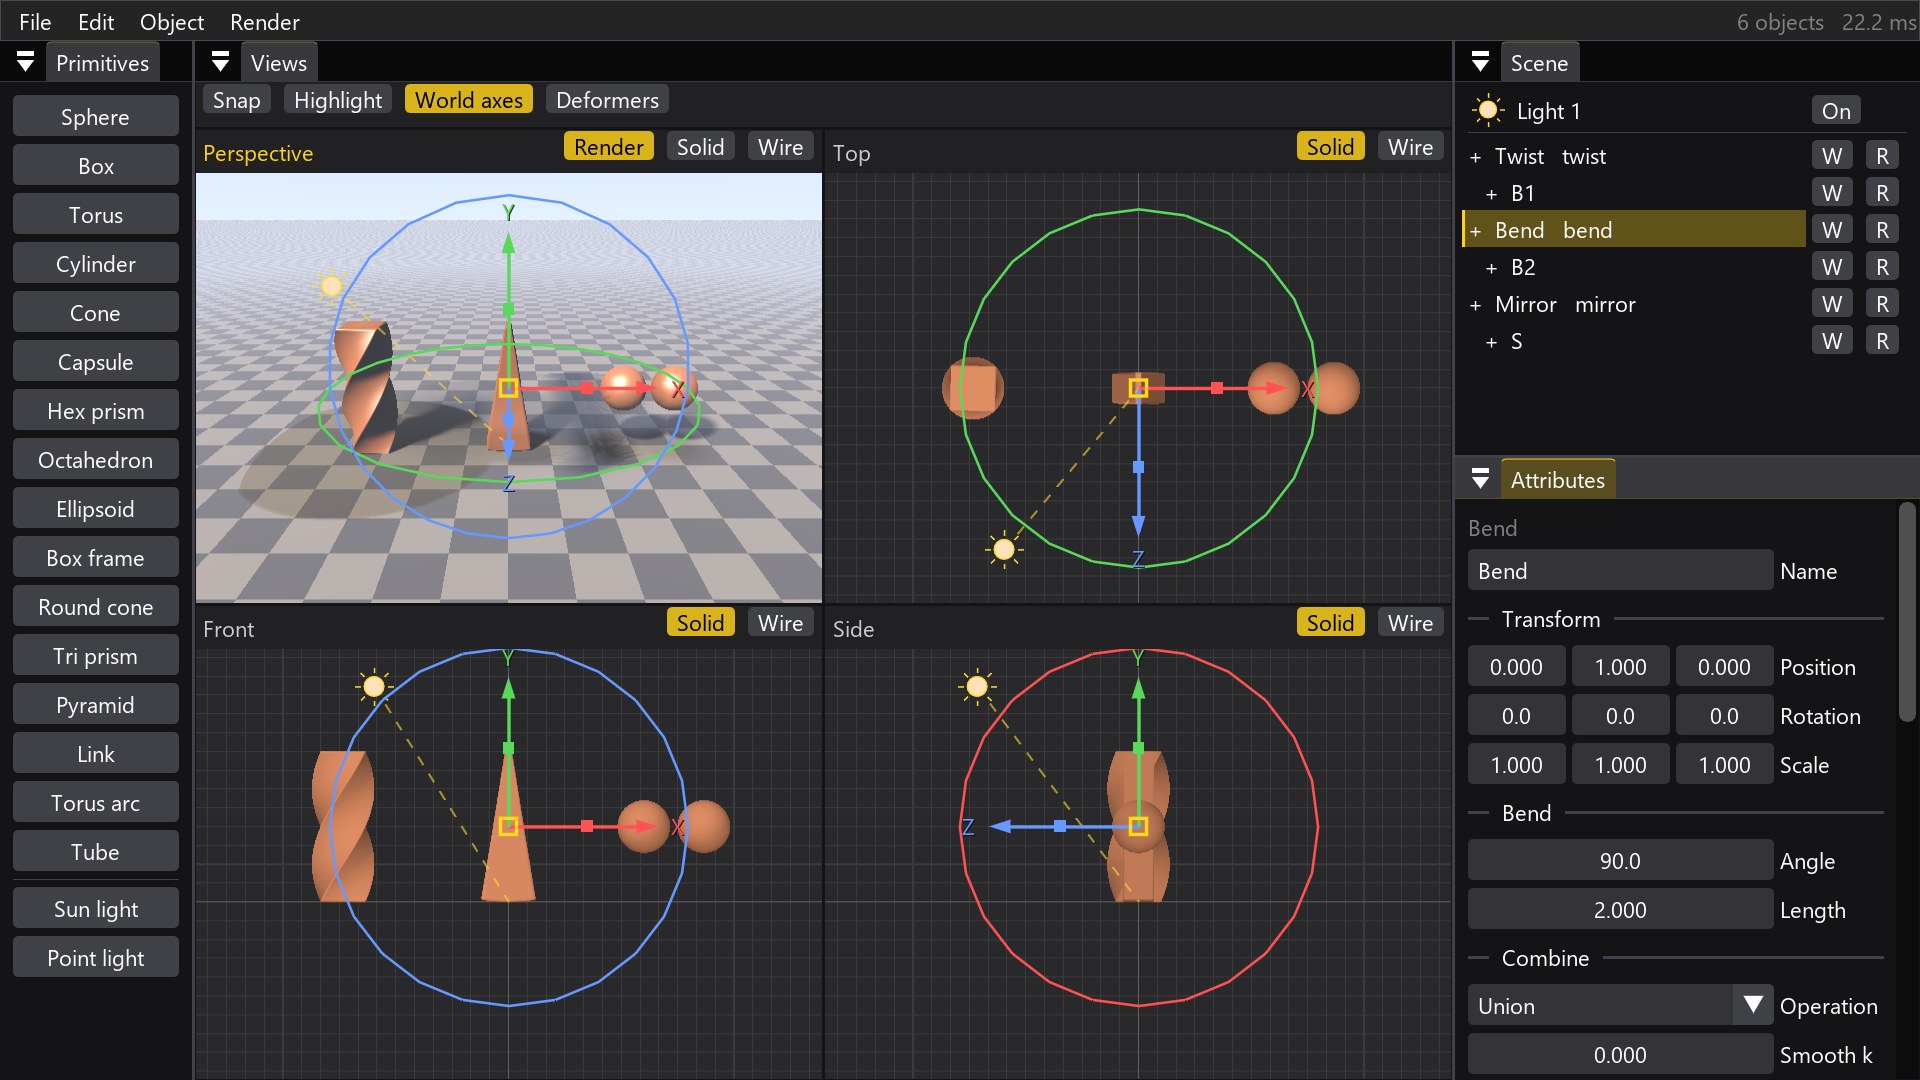
Task: Open the Union Operation dropdown
Action: [x=1620, y=1006]
